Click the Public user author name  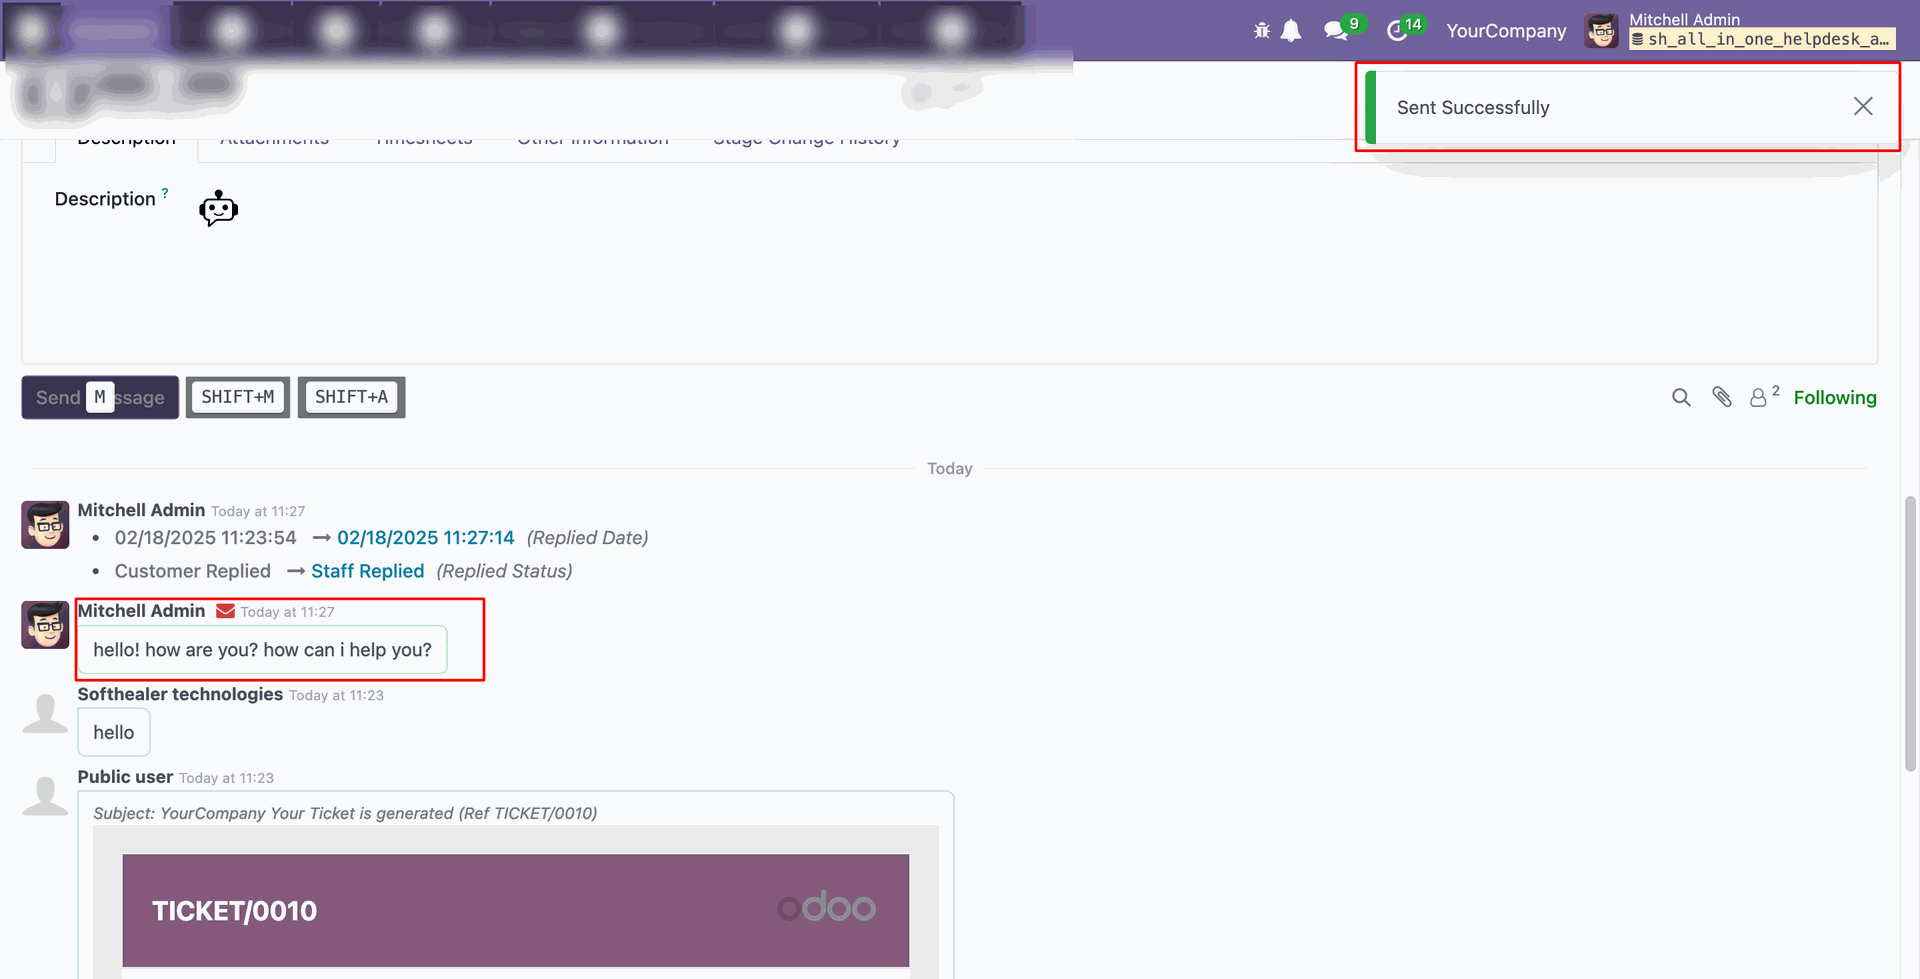125,777
